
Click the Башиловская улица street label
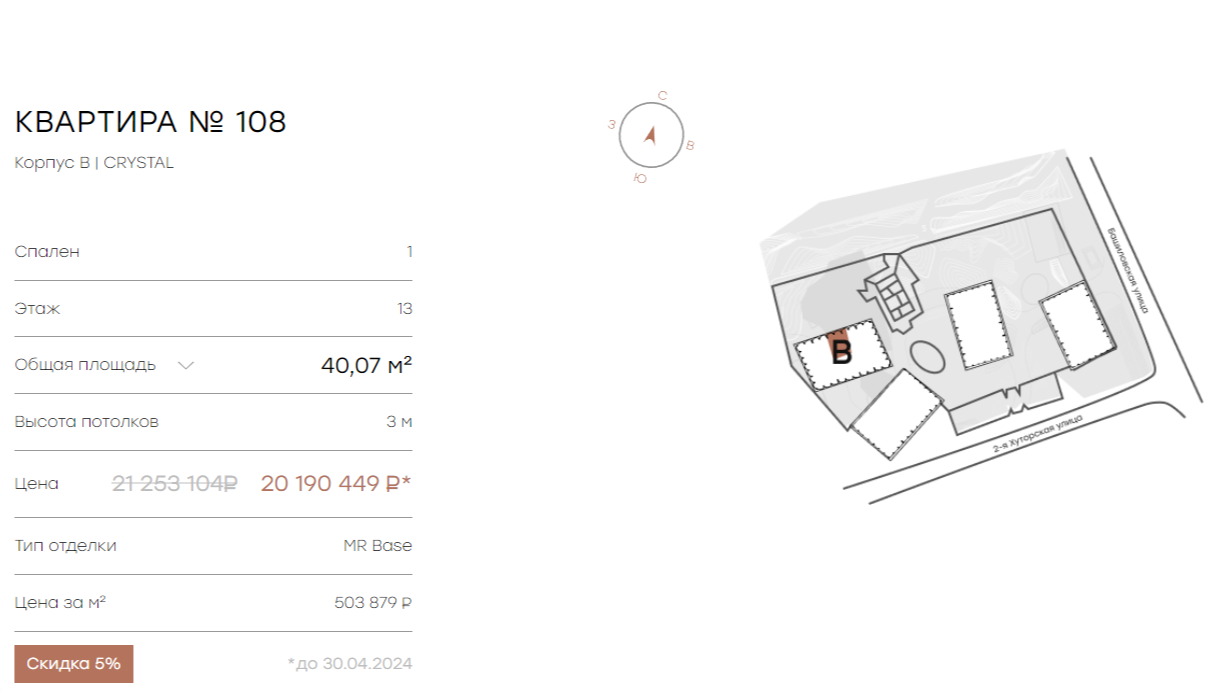pos(1127,270)
